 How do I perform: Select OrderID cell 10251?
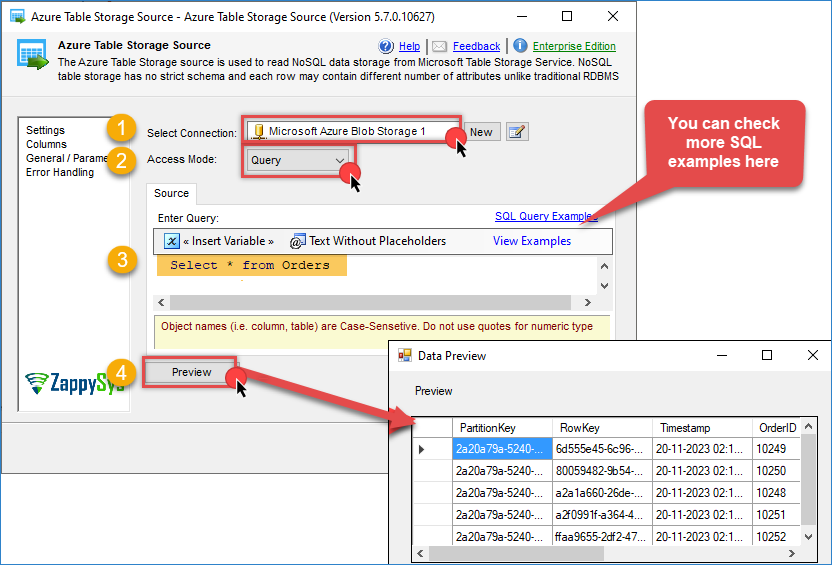(776, 515)
